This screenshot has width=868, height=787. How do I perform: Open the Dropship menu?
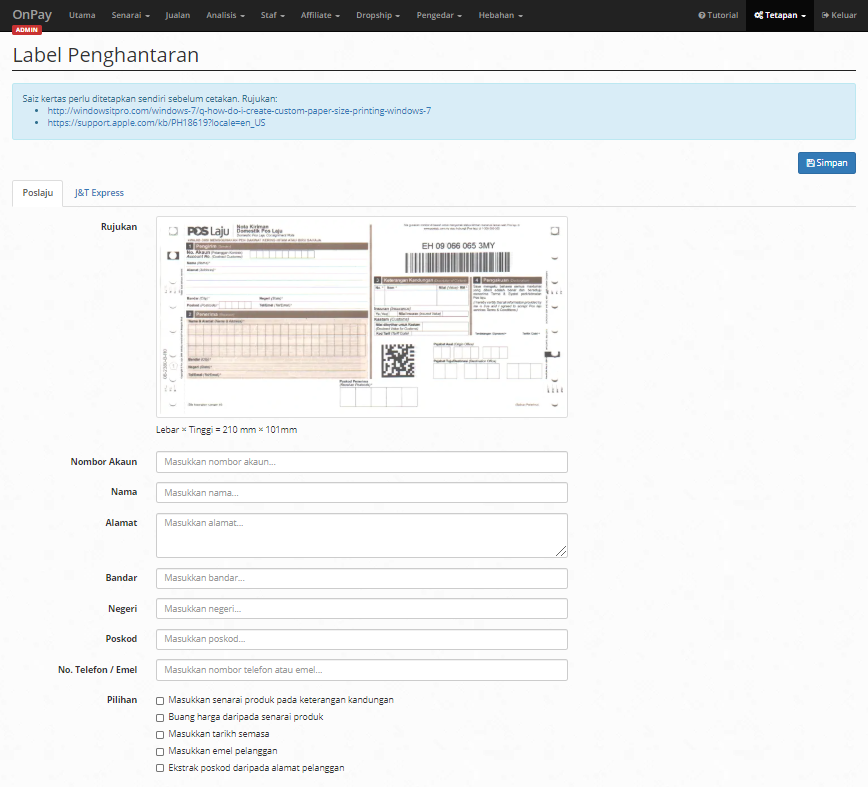[x=378, y=15]
